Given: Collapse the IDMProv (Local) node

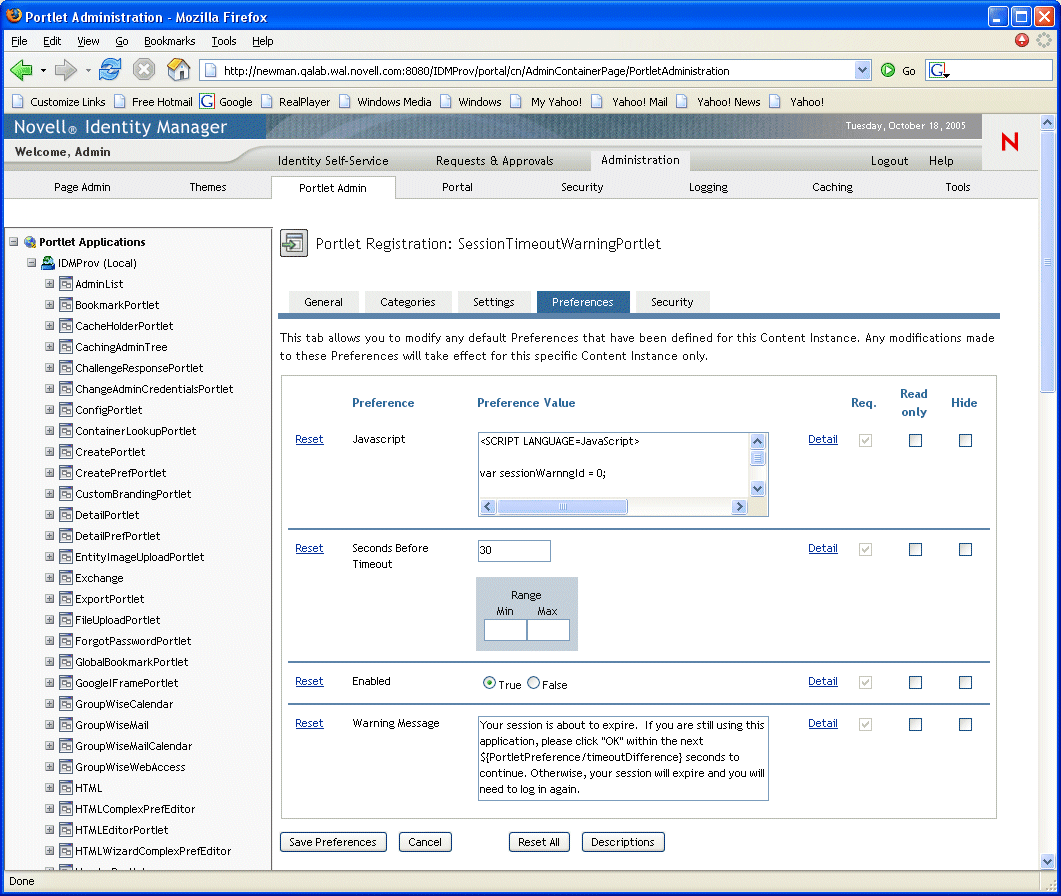Looking at the screenshot, I should tap(31, 263).
